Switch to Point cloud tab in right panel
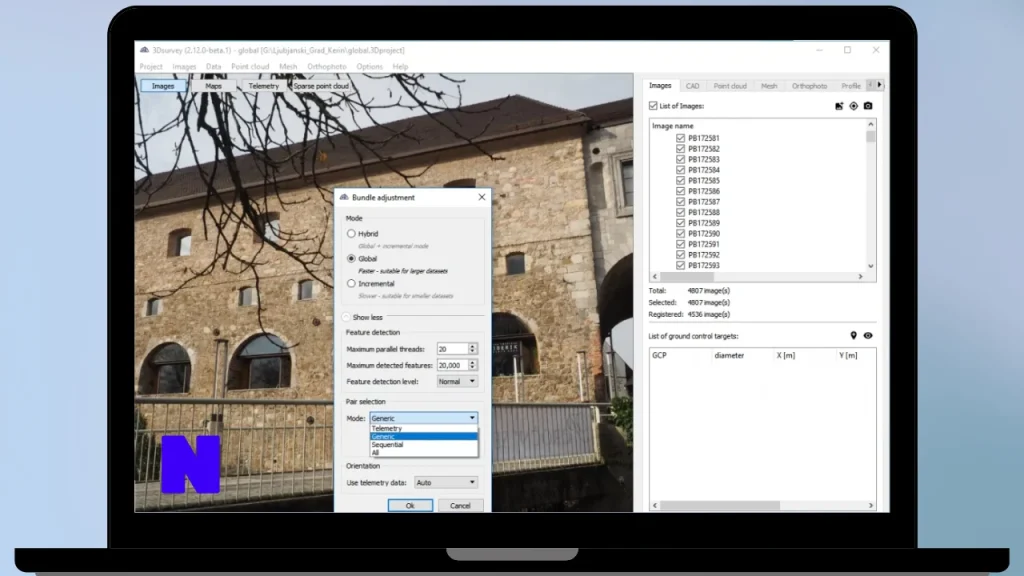 point(730,86)
